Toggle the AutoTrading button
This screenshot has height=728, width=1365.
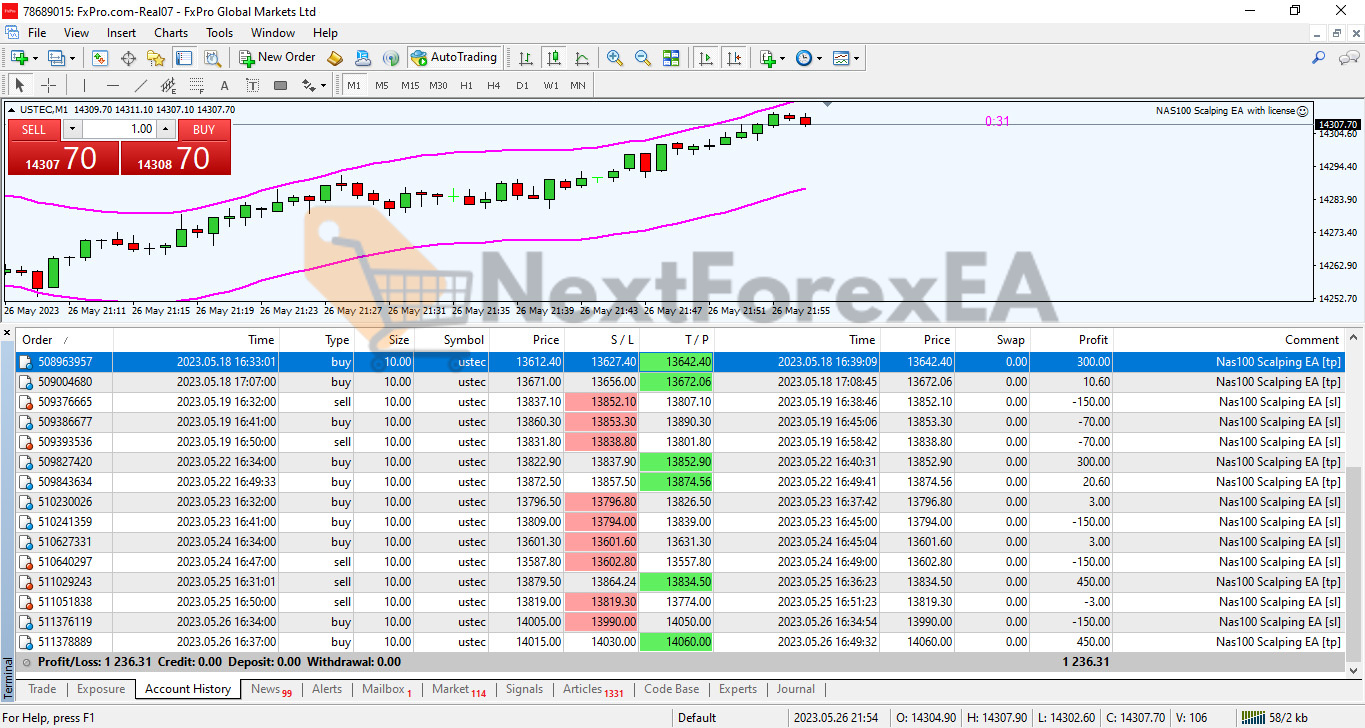(x=454, y=58)
